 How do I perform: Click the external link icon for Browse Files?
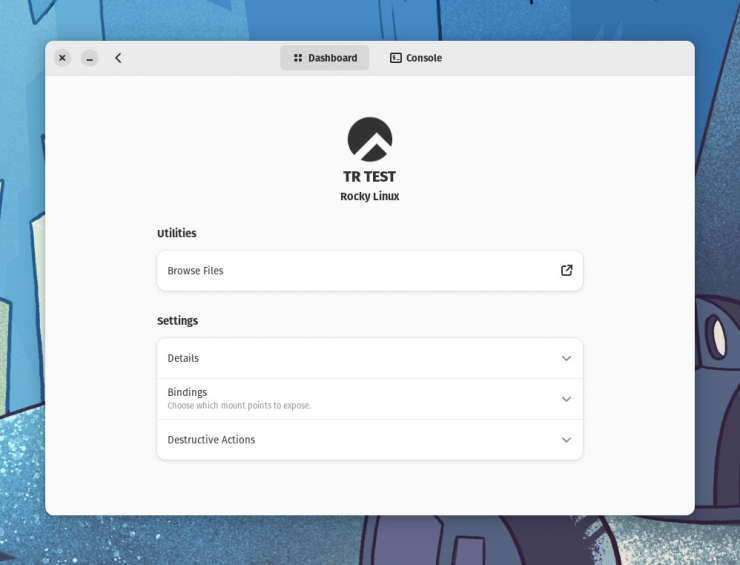566,270
